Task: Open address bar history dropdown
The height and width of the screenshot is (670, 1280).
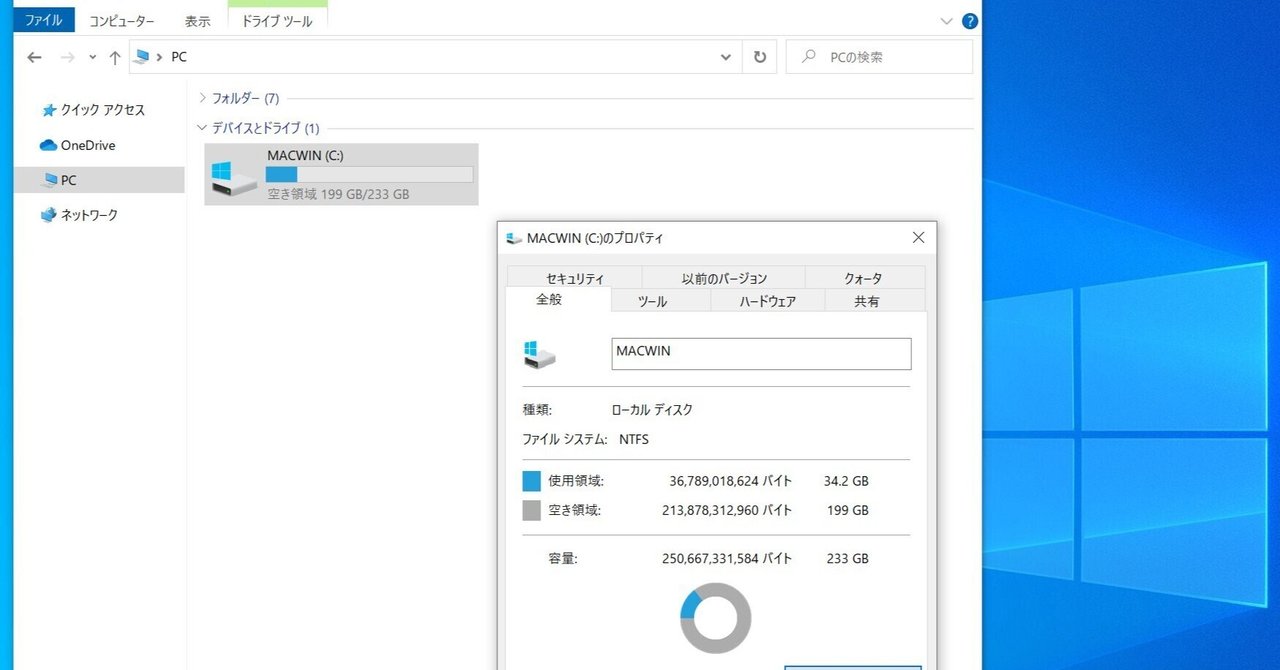Action: pos(726,57)
